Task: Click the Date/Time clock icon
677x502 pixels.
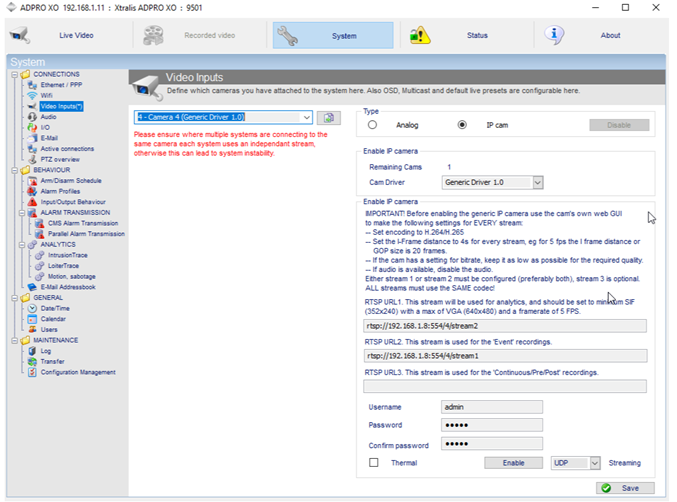Action: [32, 308]
